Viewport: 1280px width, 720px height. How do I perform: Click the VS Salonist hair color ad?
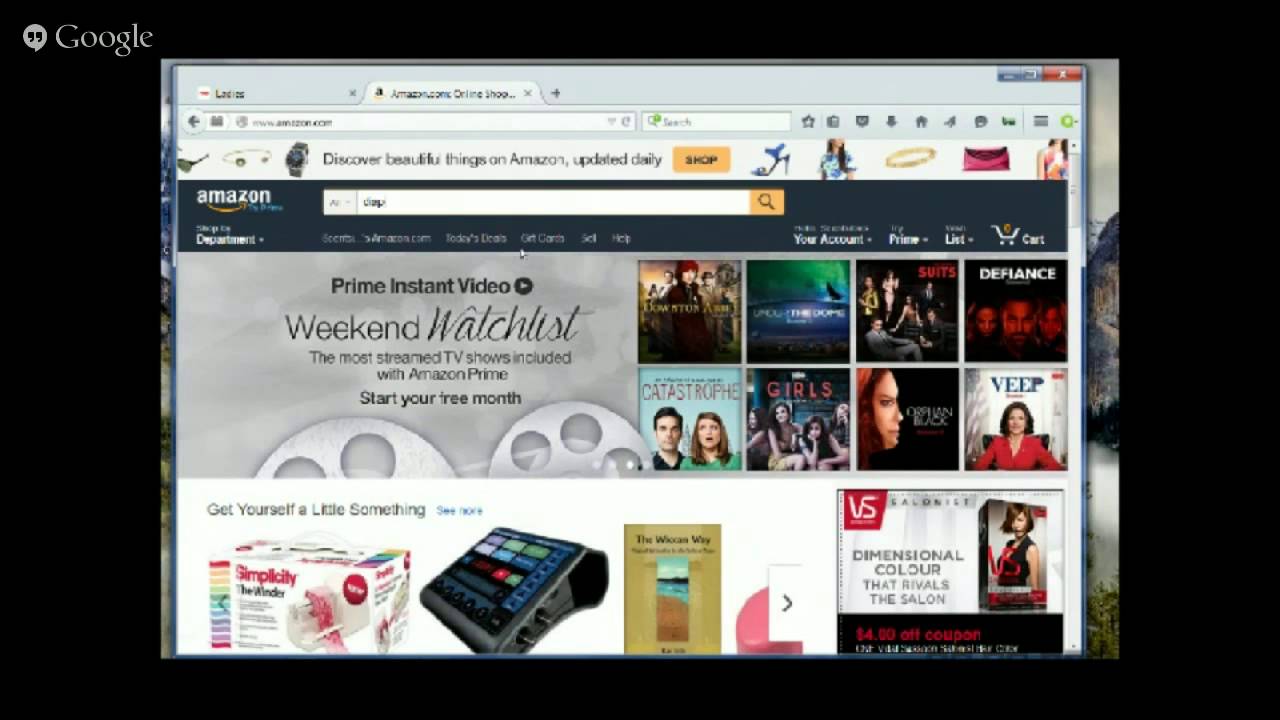click(x=950, y=571)
